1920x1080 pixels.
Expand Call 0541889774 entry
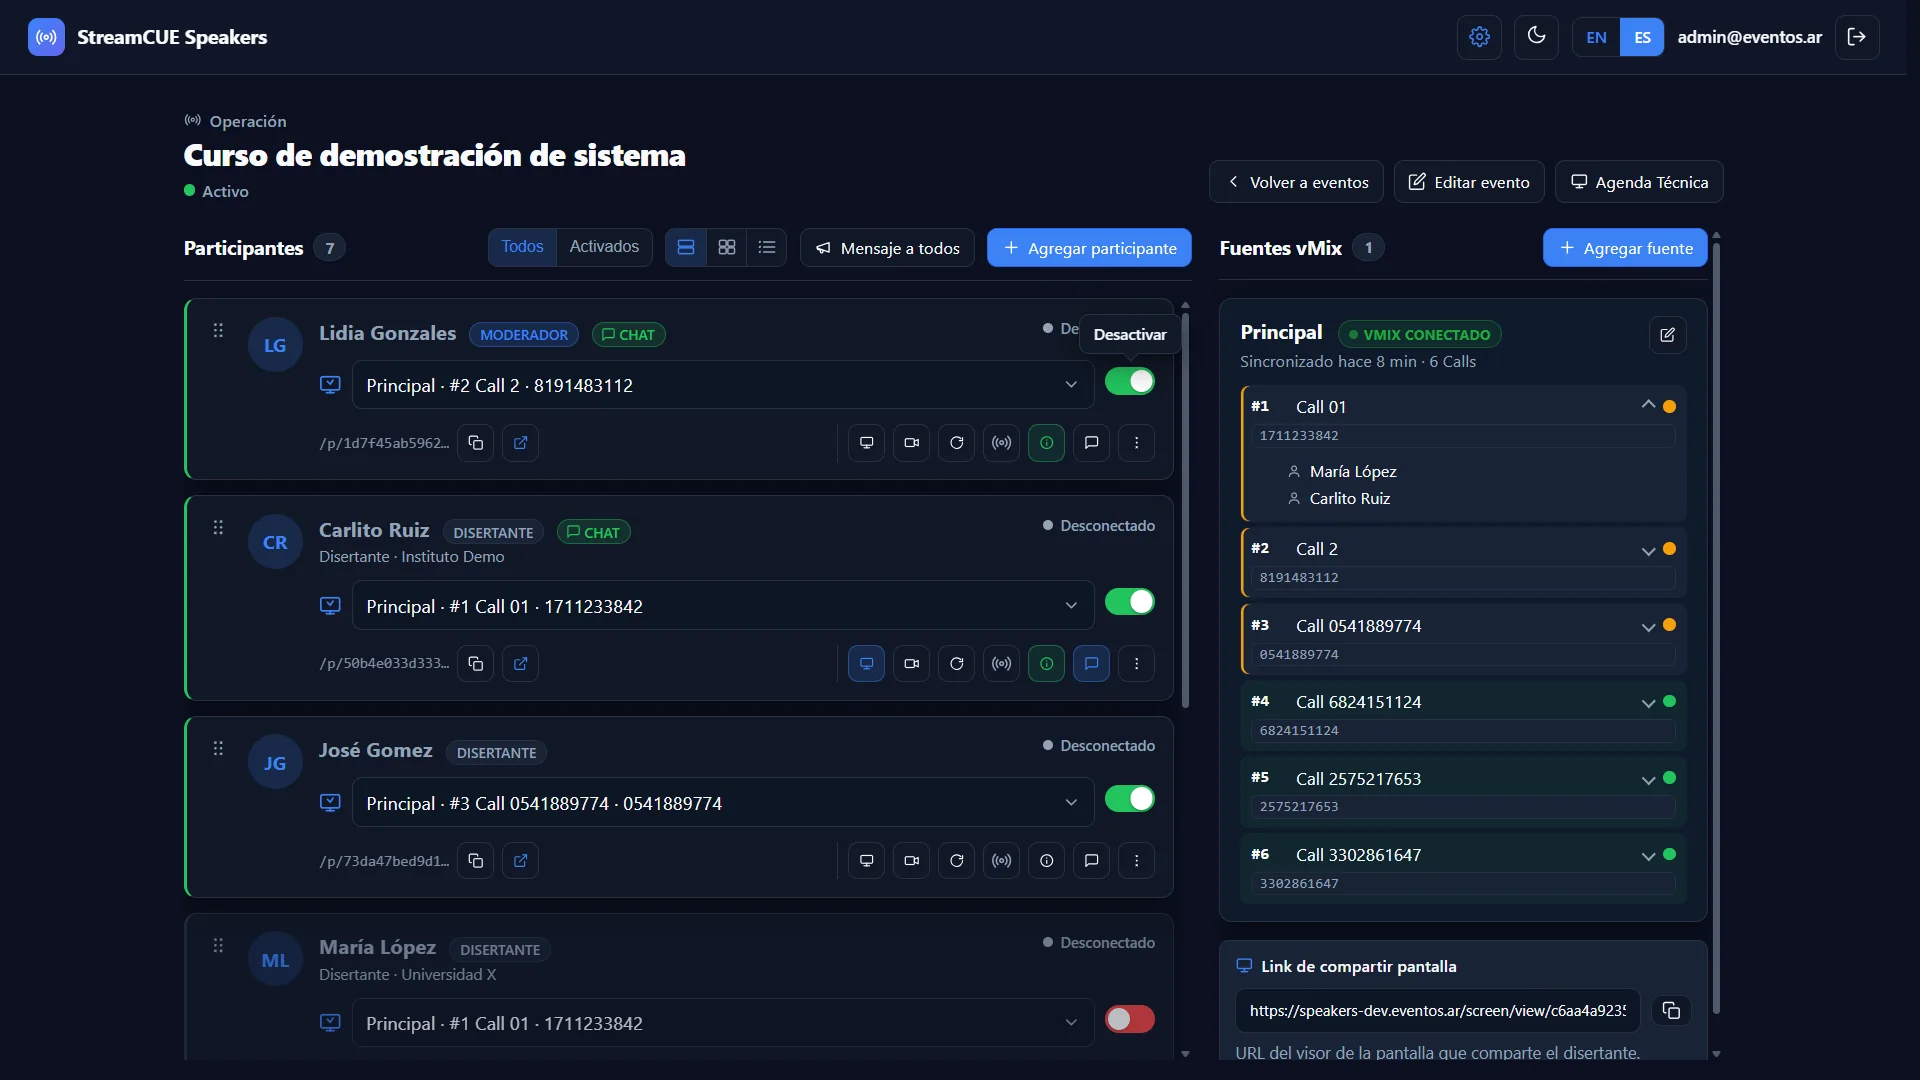click(x=1648, y=627)
